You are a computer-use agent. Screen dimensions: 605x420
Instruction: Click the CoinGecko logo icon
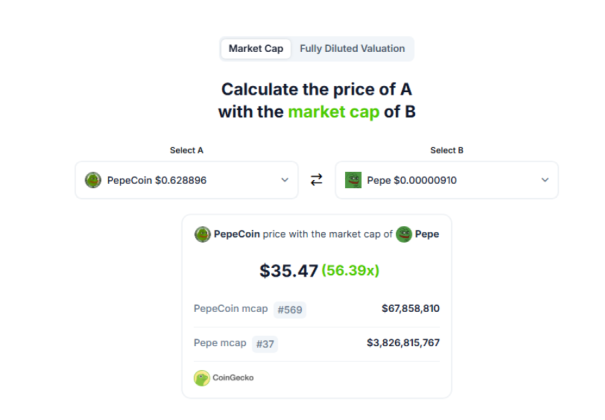click(x=202, y=378)
